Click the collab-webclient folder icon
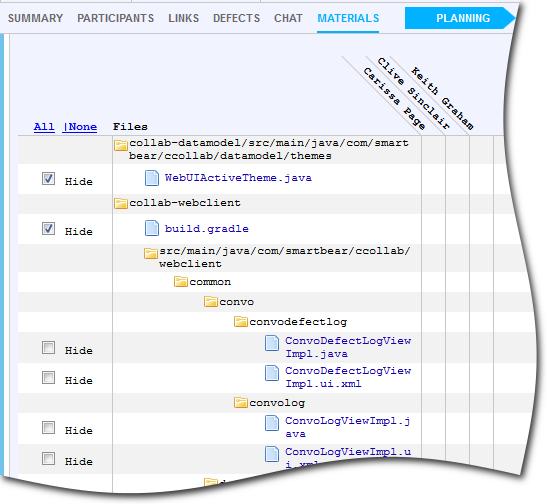The width and height of the screenshot is (547, 504). [121, 203]
